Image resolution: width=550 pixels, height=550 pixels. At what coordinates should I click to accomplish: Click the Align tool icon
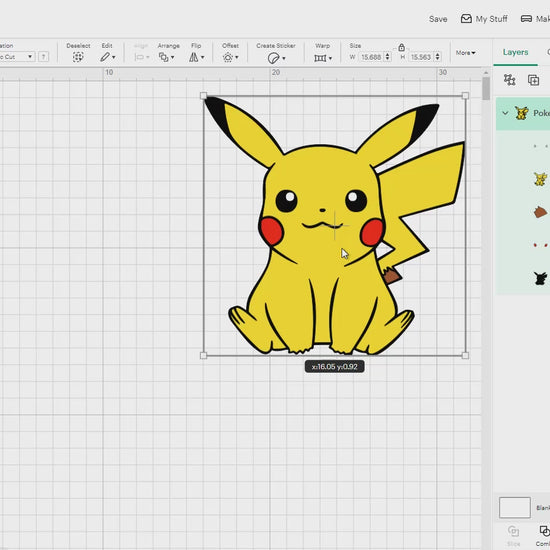tap(139, 57)
